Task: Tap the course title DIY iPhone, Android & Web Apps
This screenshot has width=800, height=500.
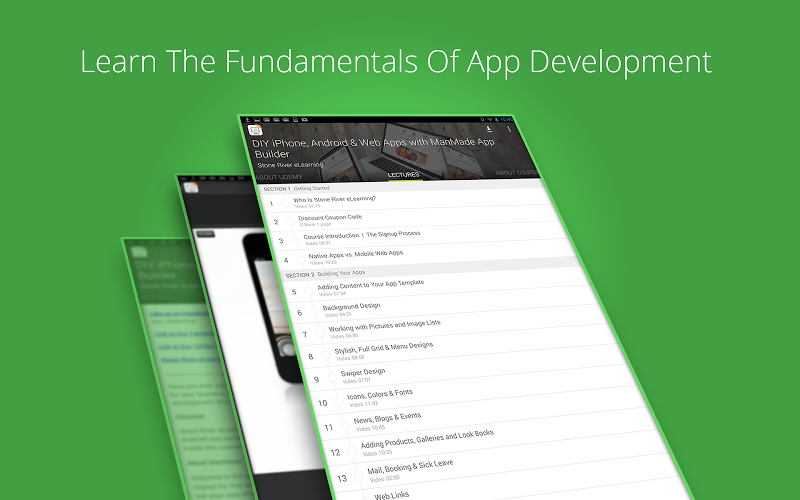Action: (x=372, y=147)
